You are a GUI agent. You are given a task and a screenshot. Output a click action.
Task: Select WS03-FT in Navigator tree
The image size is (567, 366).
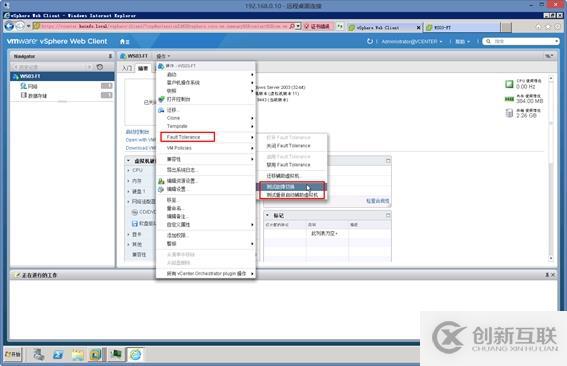click(62, 76)
